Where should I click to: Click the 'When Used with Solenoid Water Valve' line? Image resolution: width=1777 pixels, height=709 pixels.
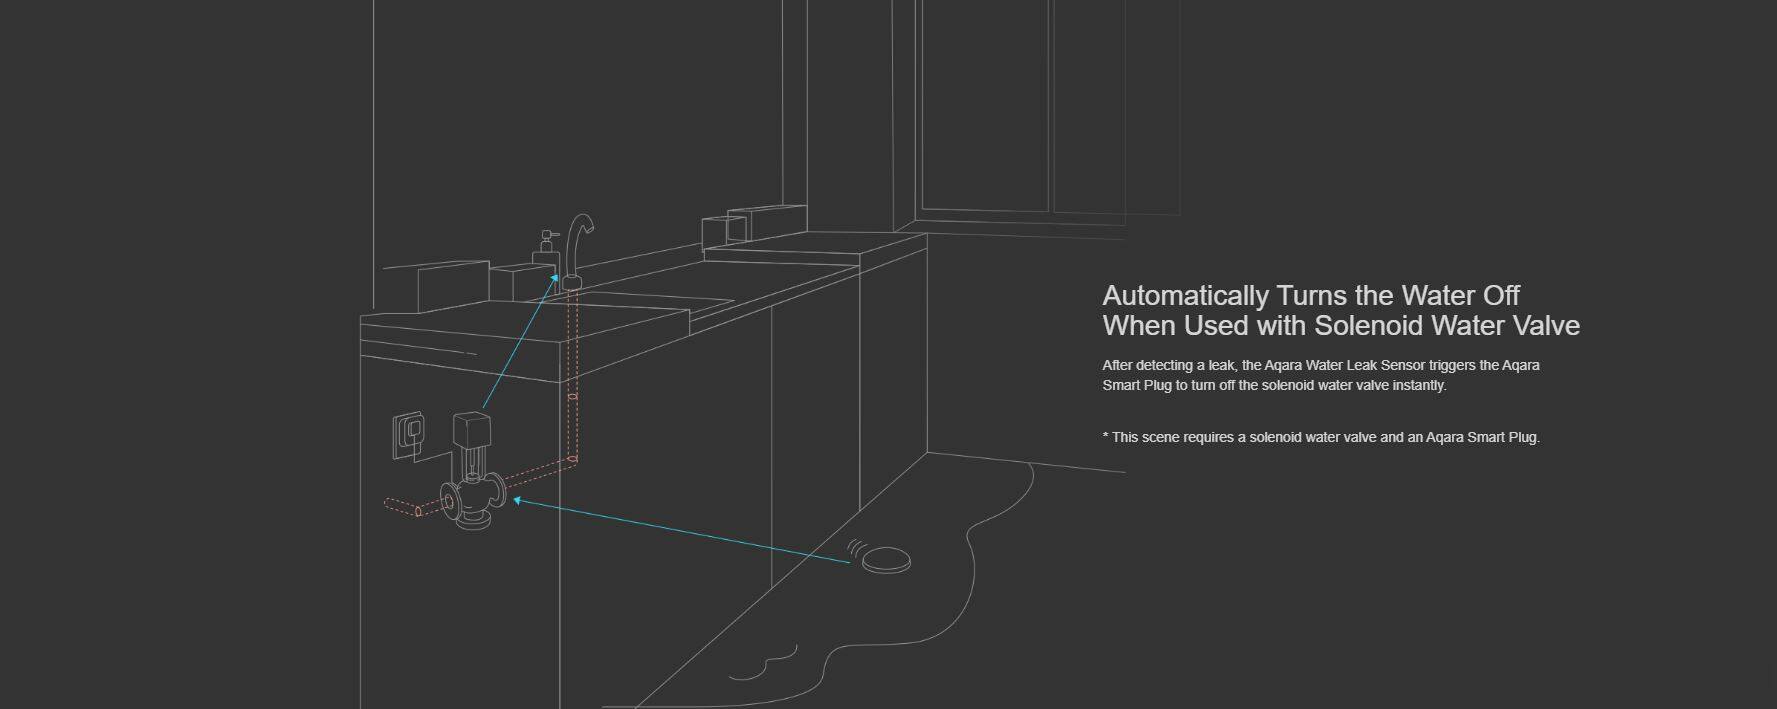click(1340, 326)
